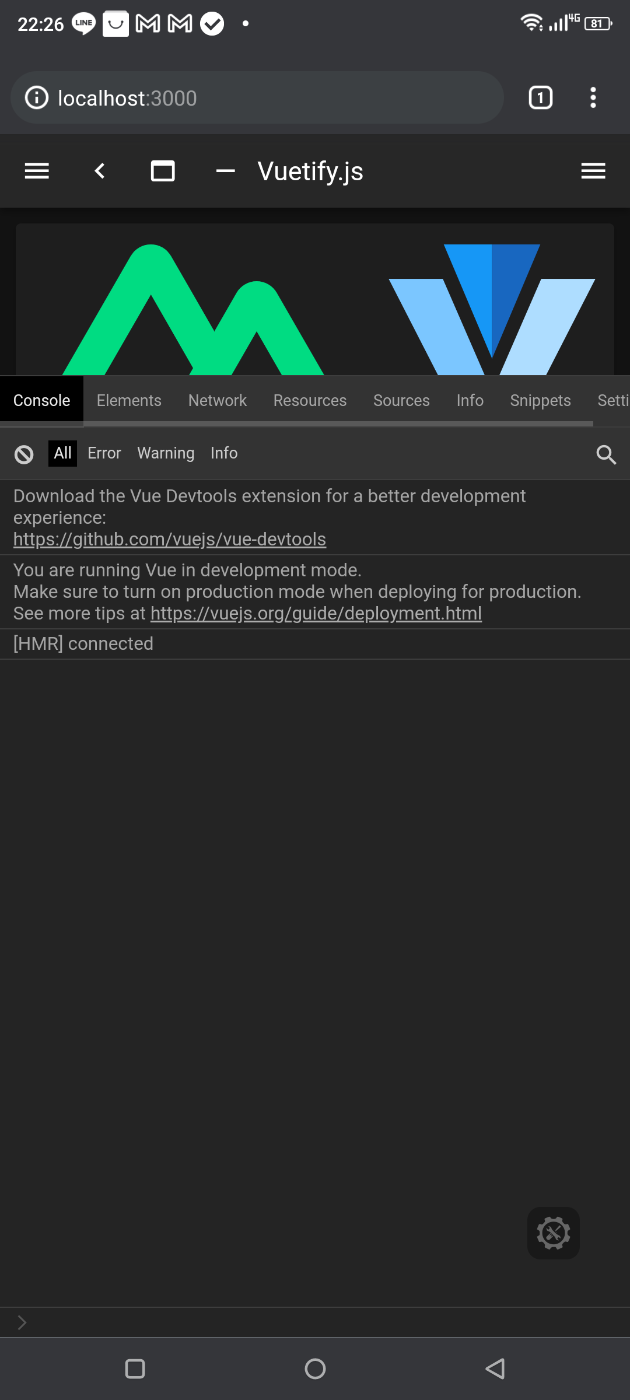Click the "You are running Vue in development mode" log
Viewport: 630px width, 1400px height.
(315, 592)
